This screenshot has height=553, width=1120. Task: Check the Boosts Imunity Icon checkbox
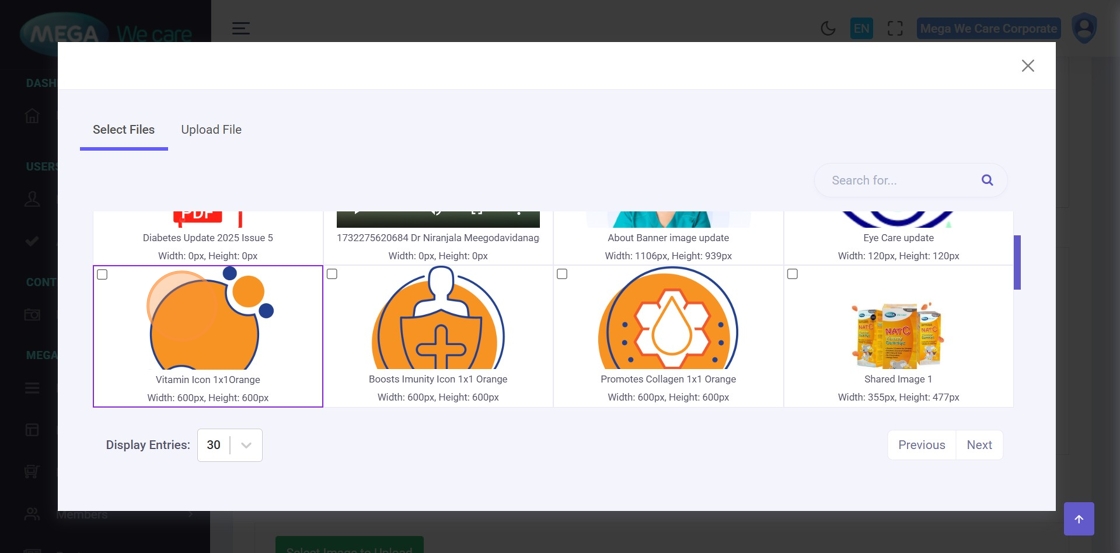coord(332,274)
